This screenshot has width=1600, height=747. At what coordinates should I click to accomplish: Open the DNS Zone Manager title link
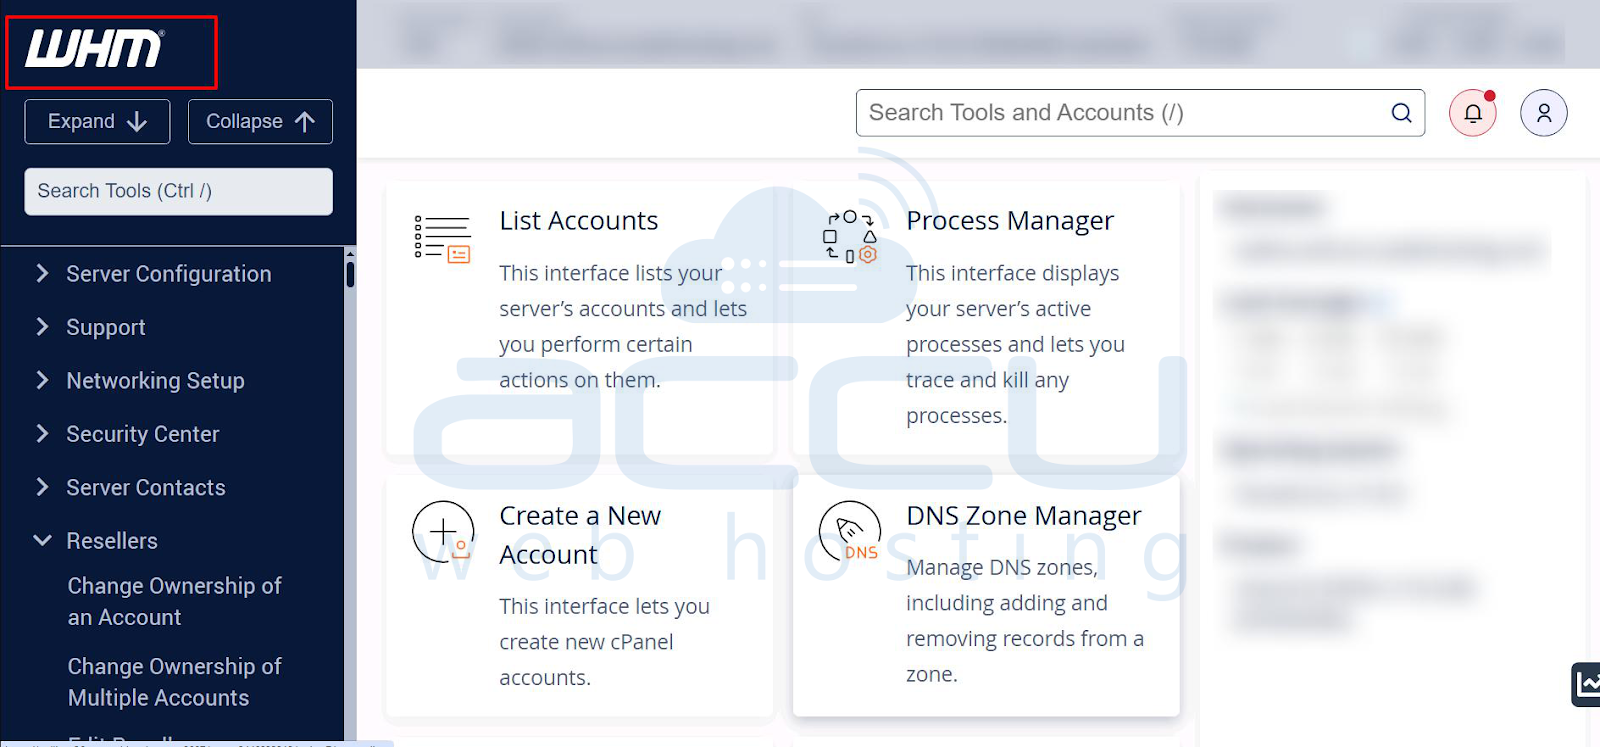coord(1023,515)
